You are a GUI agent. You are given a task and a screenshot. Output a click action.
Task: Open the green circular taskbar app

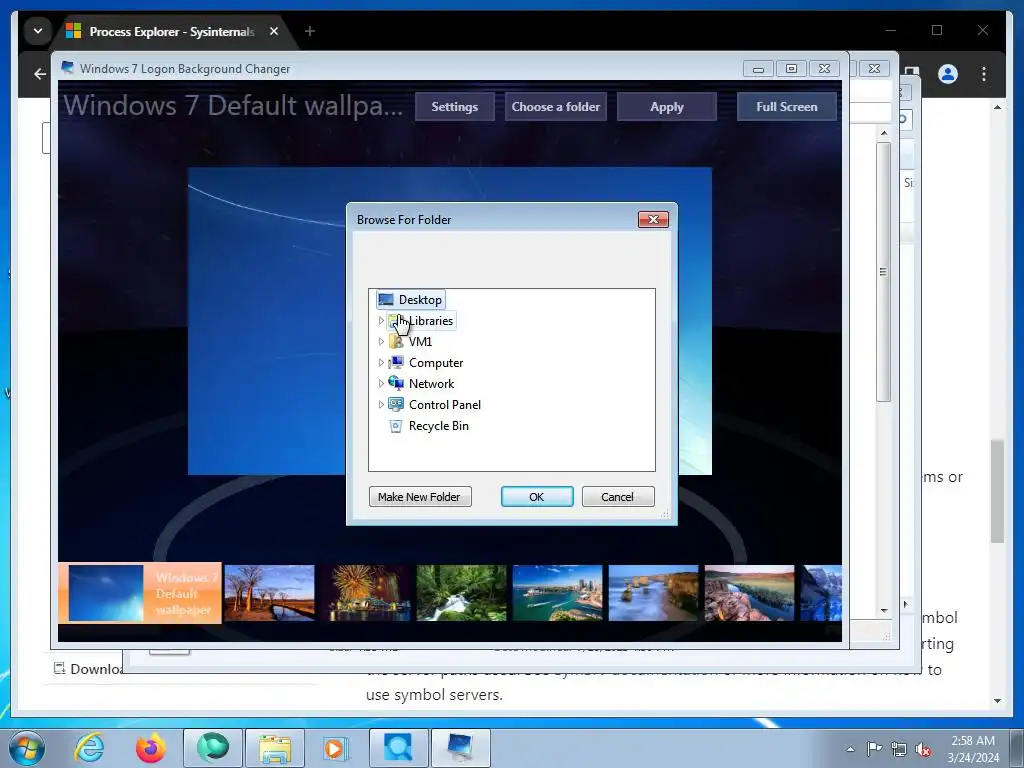213,748
